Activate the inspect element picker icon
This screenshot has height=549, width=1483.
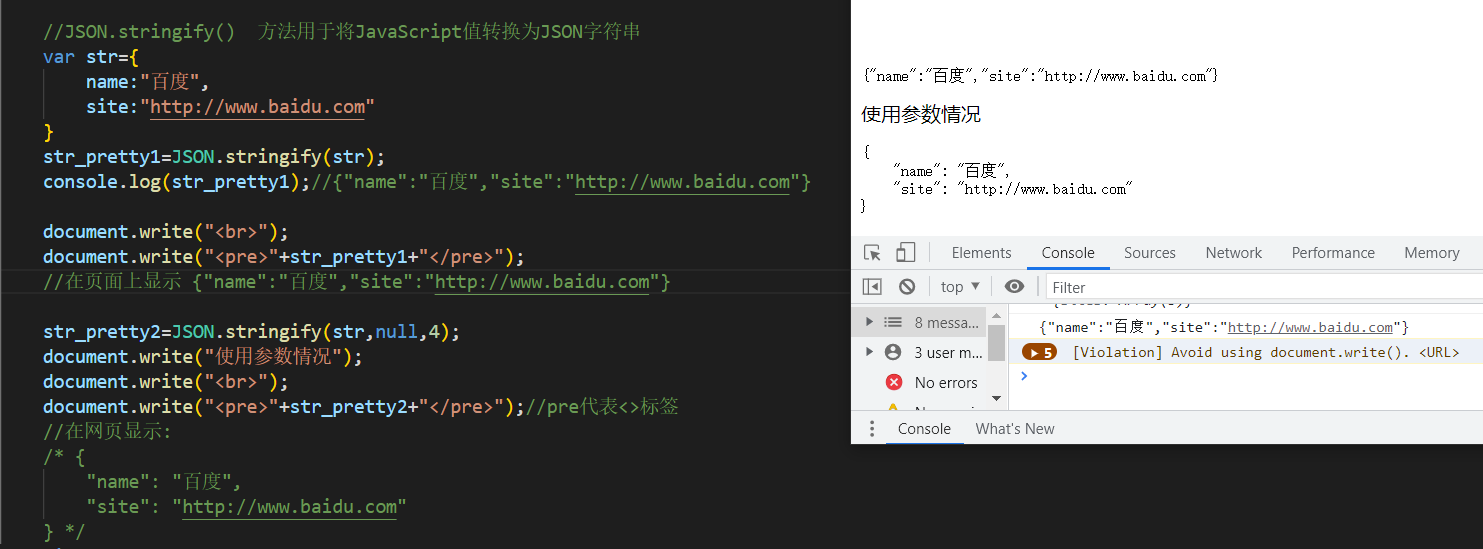point(872,253)
